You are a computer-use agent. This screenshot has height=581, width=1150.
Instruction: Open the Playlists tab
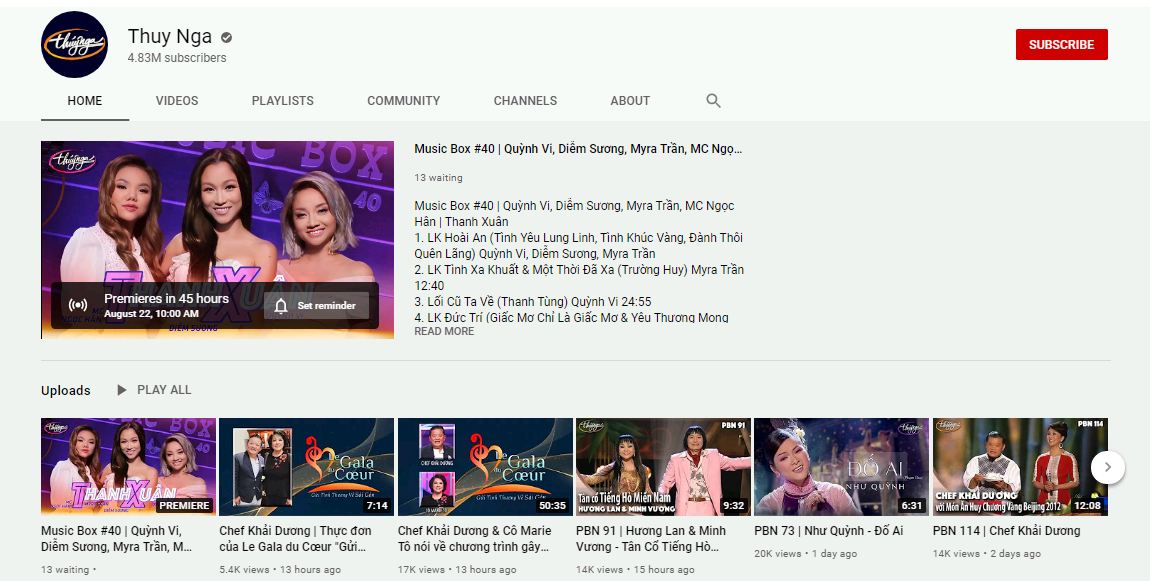[283, 101]
